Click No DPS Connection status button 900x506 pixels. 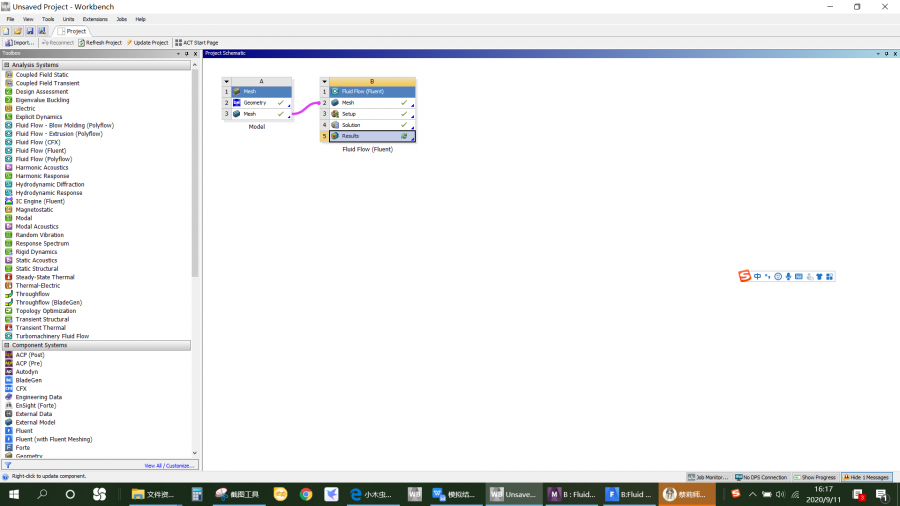click(761, 477)
